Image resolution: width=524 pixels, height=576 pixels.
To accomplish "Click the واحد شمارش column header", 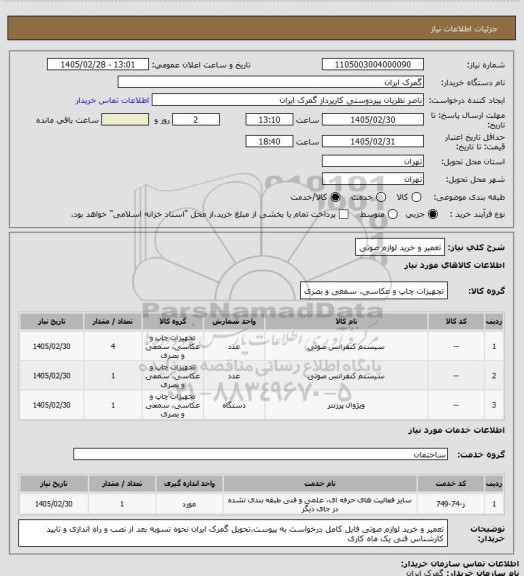I will pyautogui.click(x=234, y=321).
